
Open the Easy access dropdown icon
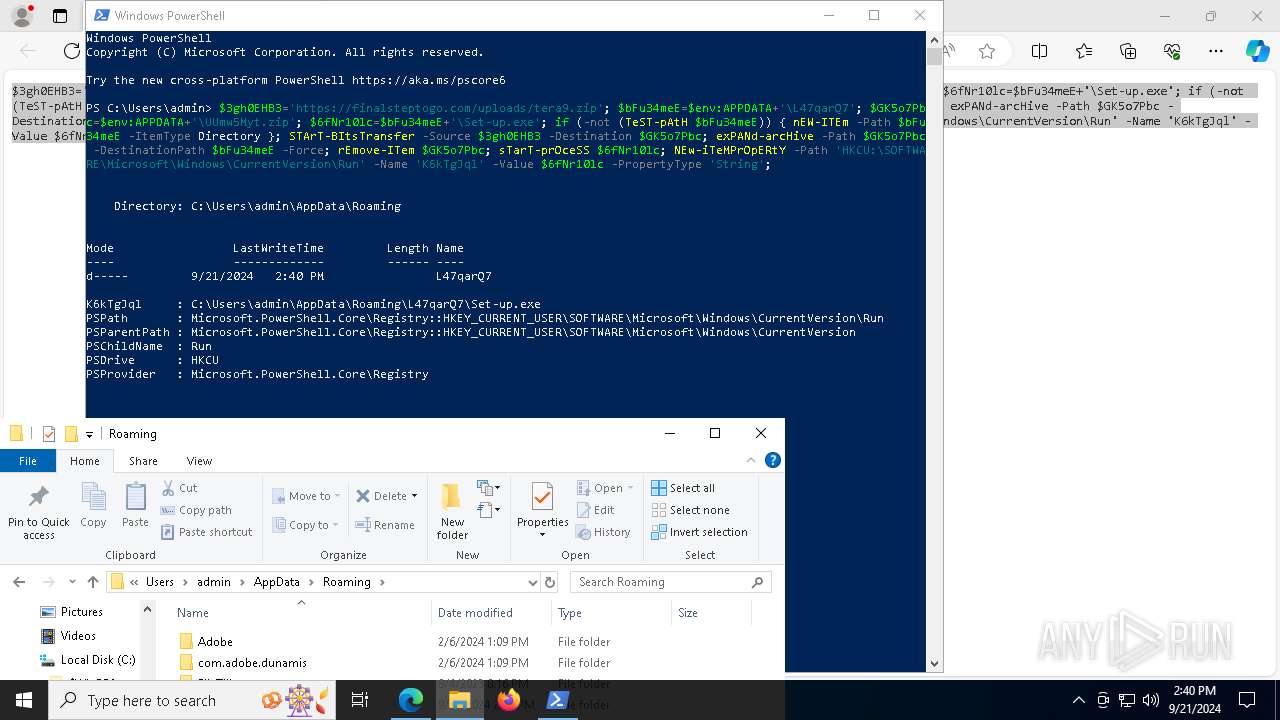tap(489, 510)
